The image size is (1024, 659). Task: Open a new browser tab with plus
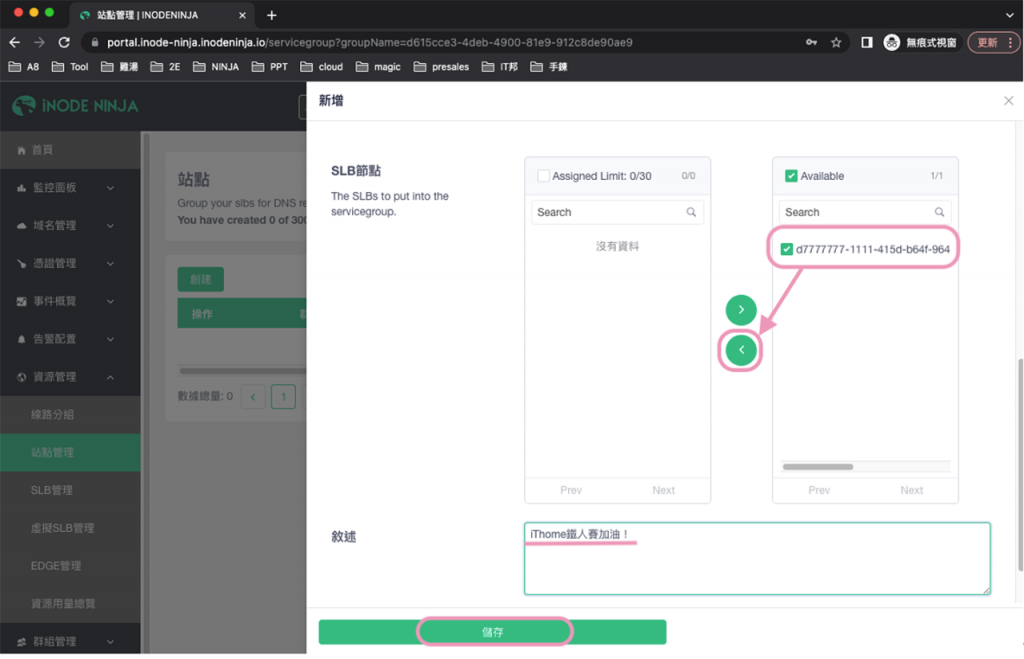click(x=272, y=15)
